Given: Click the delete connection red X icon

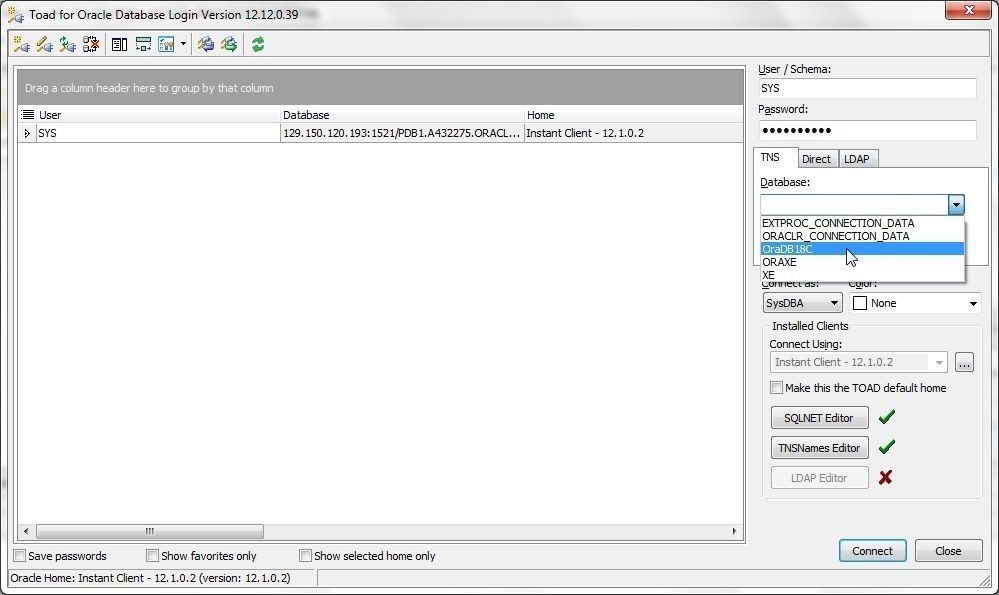Looking at the screenshot, I should [91, 44].
